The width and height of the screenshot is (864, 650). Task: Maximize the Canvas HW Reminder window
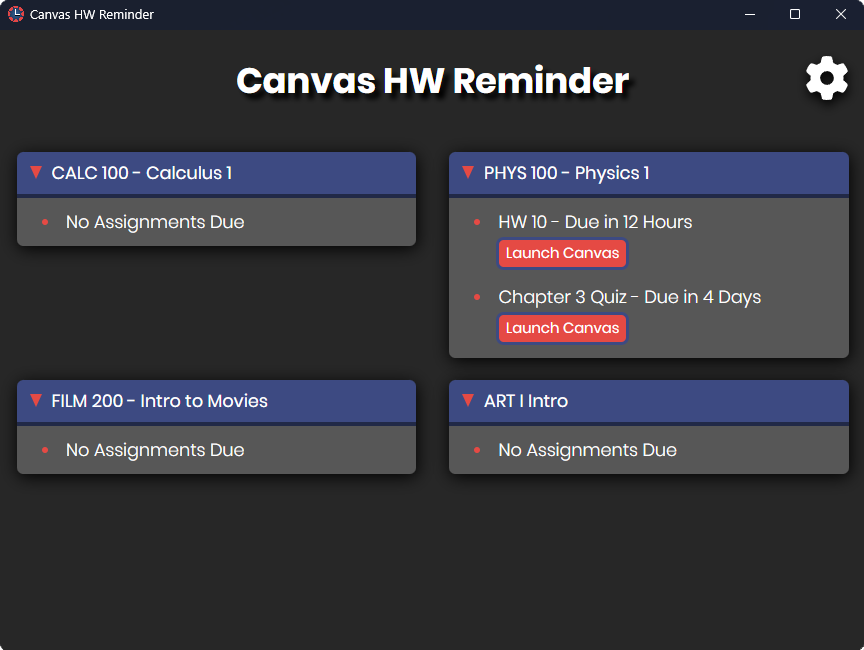click(795, 14)
